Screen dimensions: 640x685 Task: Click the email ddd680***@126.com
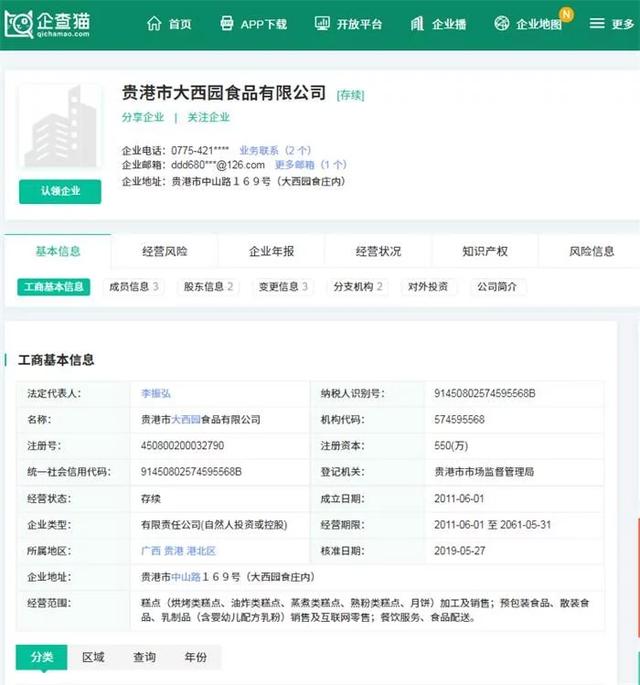(x=218, y=165)
